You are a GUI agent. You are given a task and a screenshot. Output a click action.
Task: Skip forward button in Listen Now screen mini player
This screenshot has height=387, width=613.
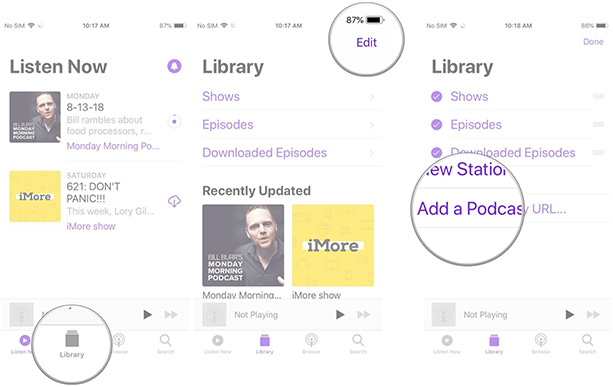171,314
